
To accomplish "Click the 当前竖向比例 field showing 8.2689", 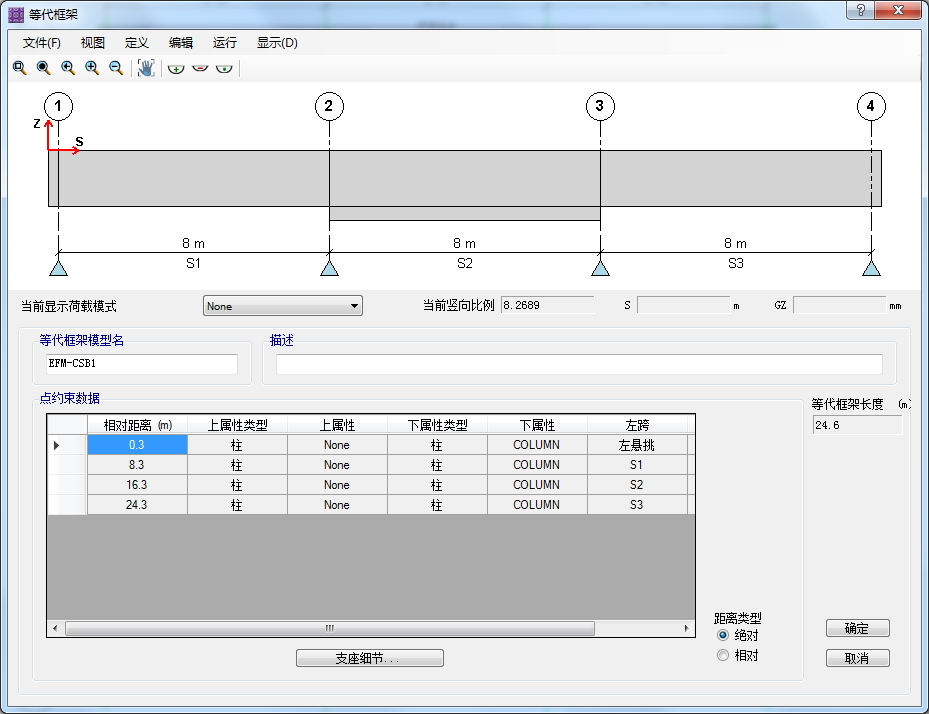I will (x=547, y=305).
